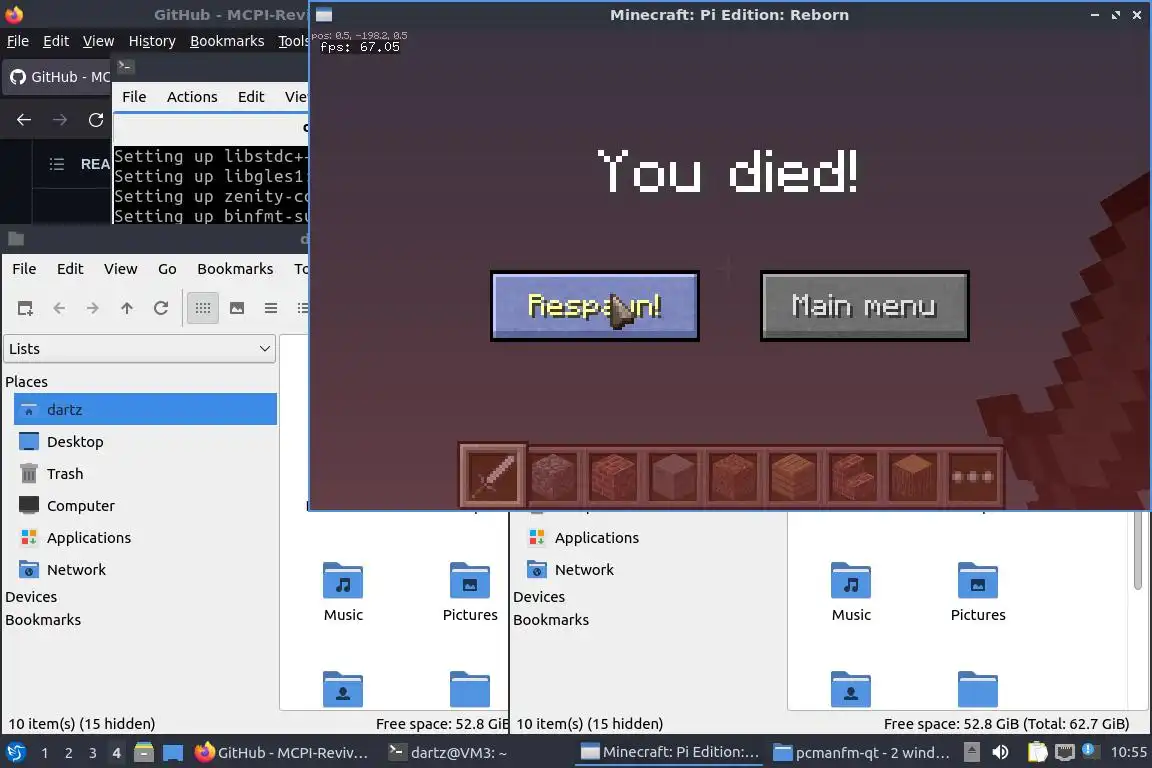Screen dimensions: 1152x768
Task: Open the Lists side pane dropdown
Action: point(140,348)
